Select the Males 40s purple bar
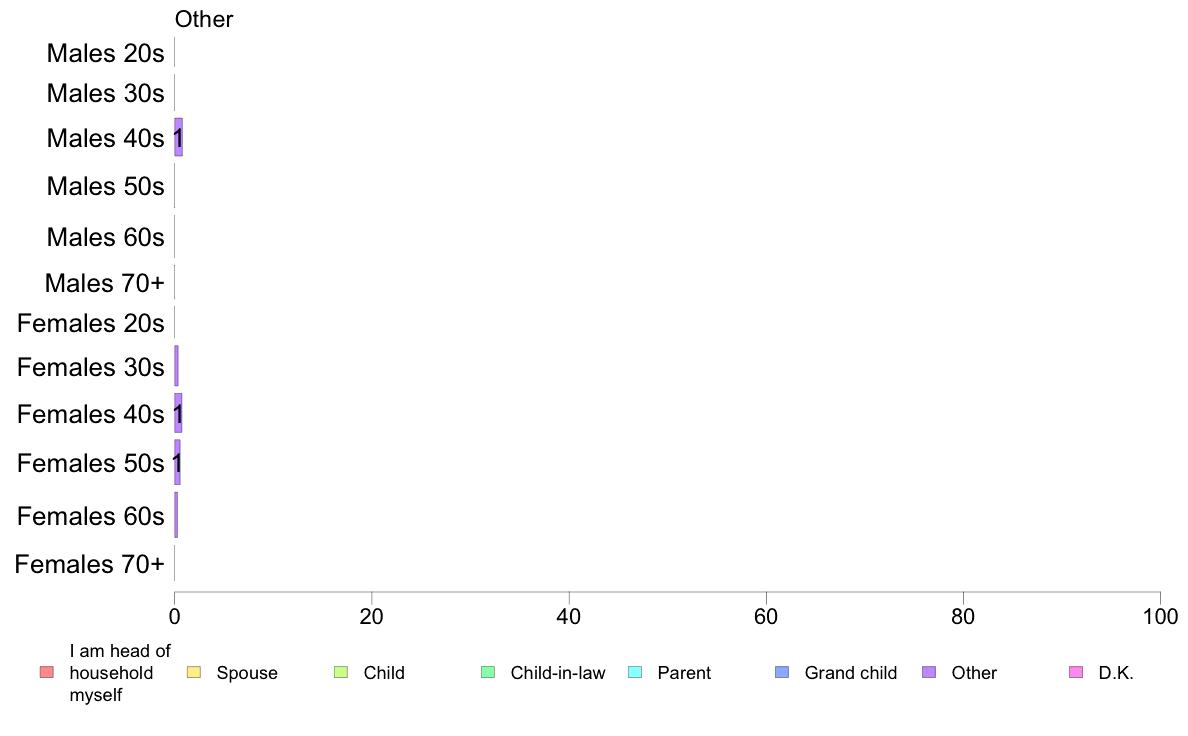The image size is (1188, 736). coord(179,137)
